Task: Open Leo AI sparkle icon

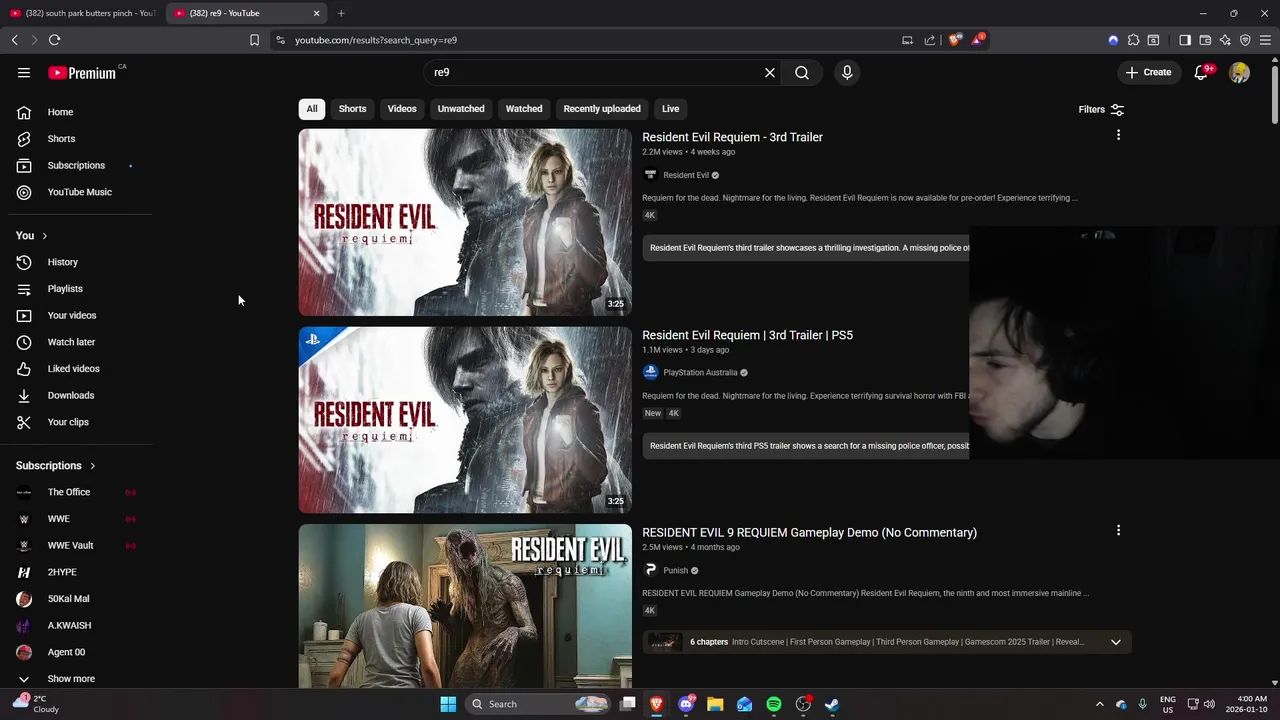Action: [1225, 40]
